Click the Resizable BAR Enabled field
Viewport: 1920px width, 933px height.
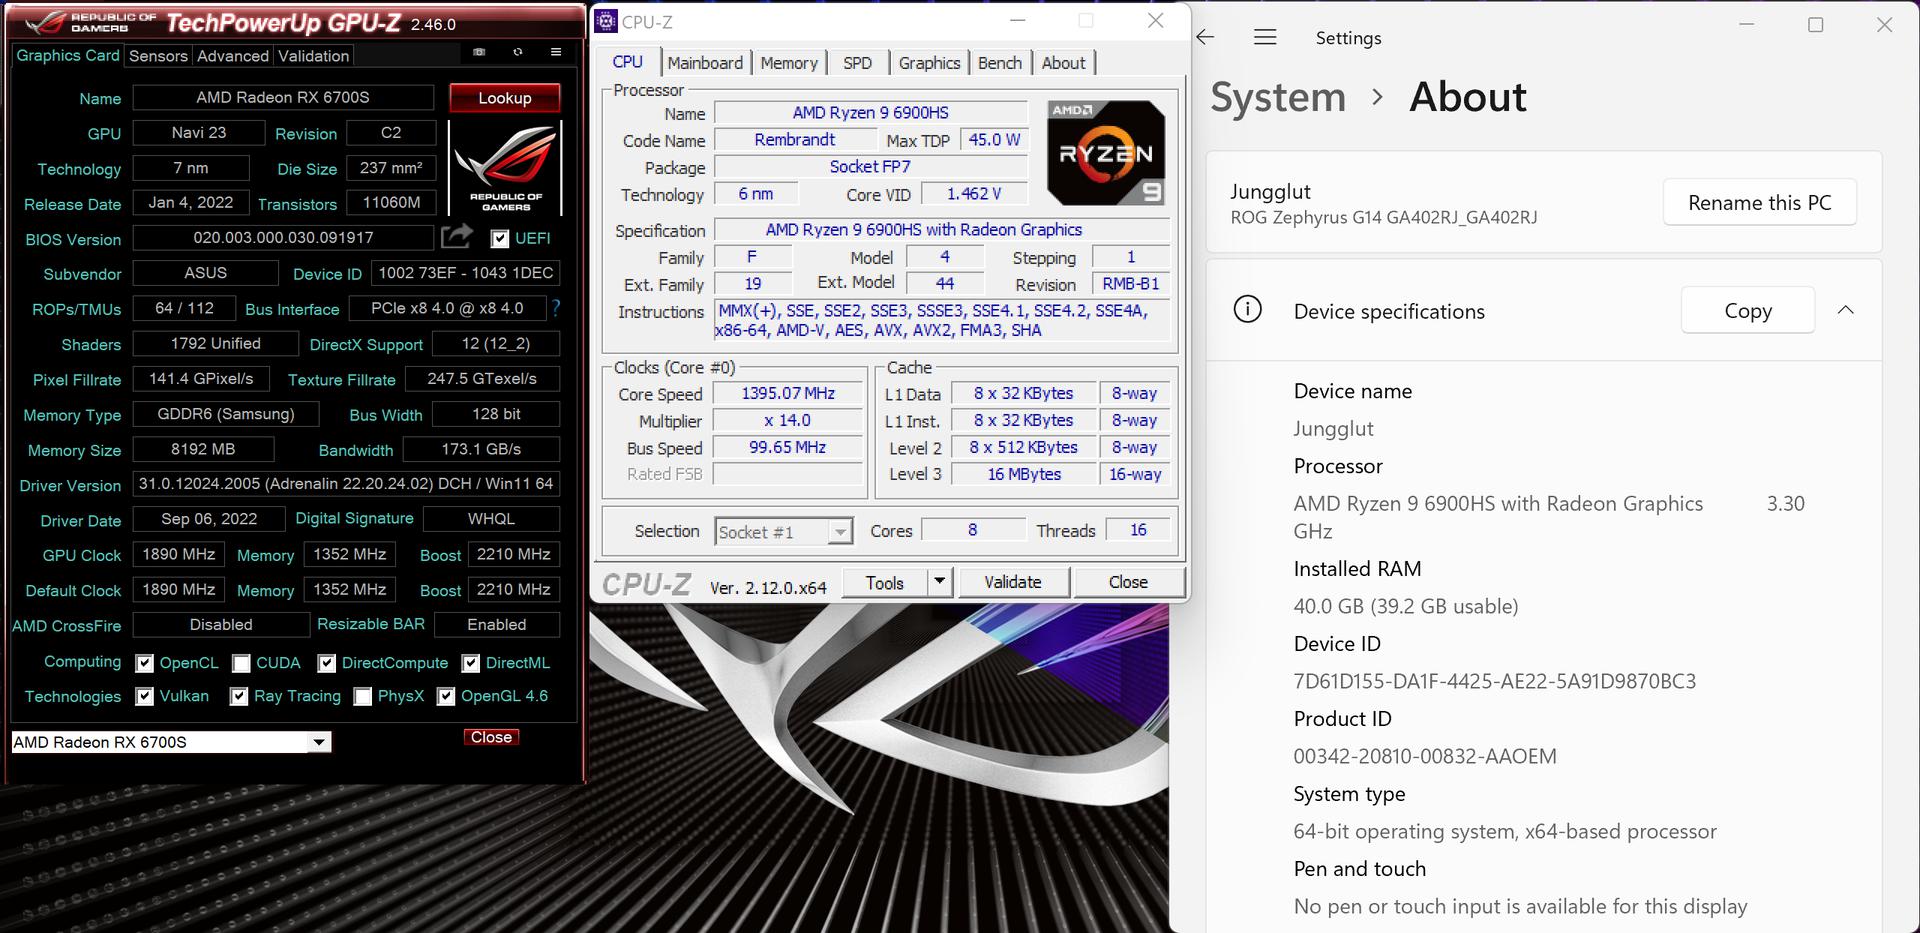pos(497,625)
